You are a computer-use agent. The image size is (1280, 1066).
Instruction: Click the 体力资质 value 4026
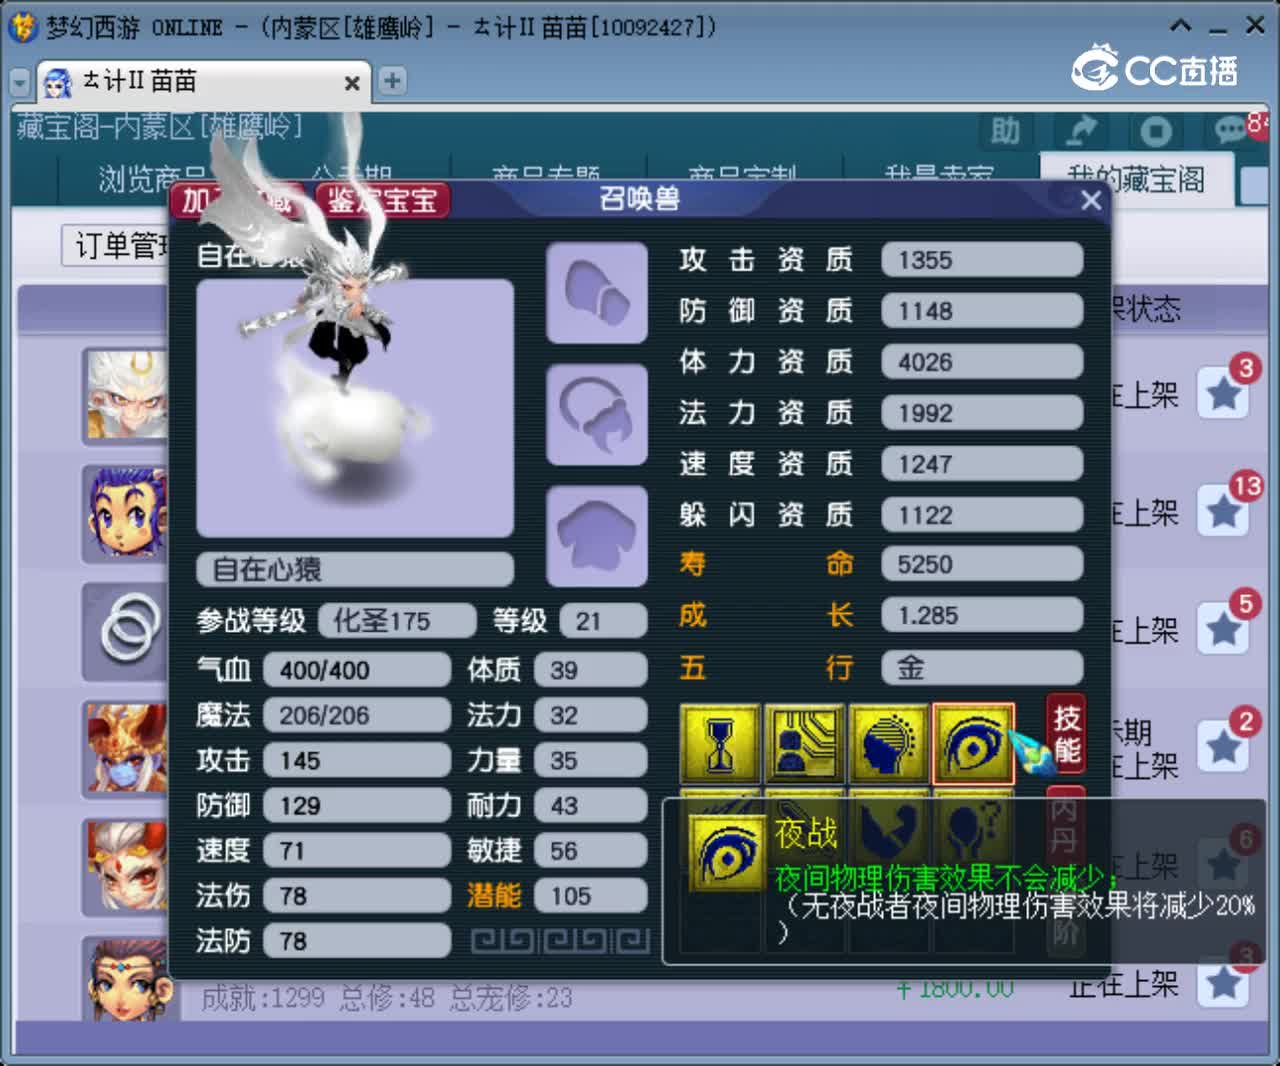pos(982,362)
